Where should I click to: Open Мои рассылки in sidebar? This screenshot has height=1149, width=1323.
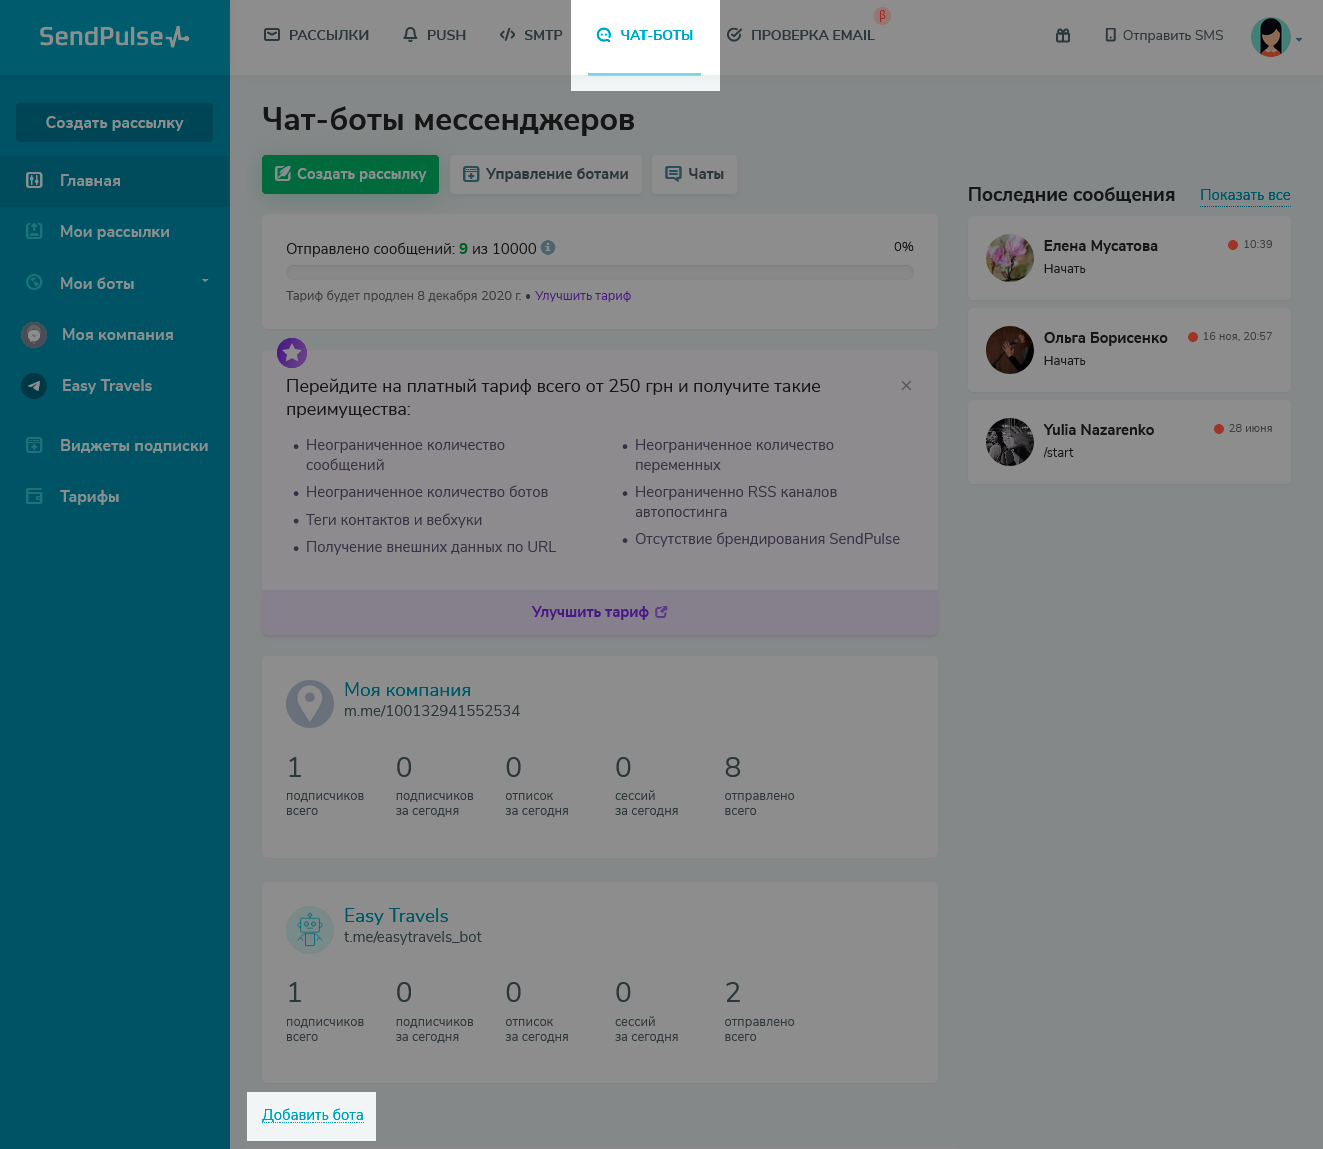(115, 232)
